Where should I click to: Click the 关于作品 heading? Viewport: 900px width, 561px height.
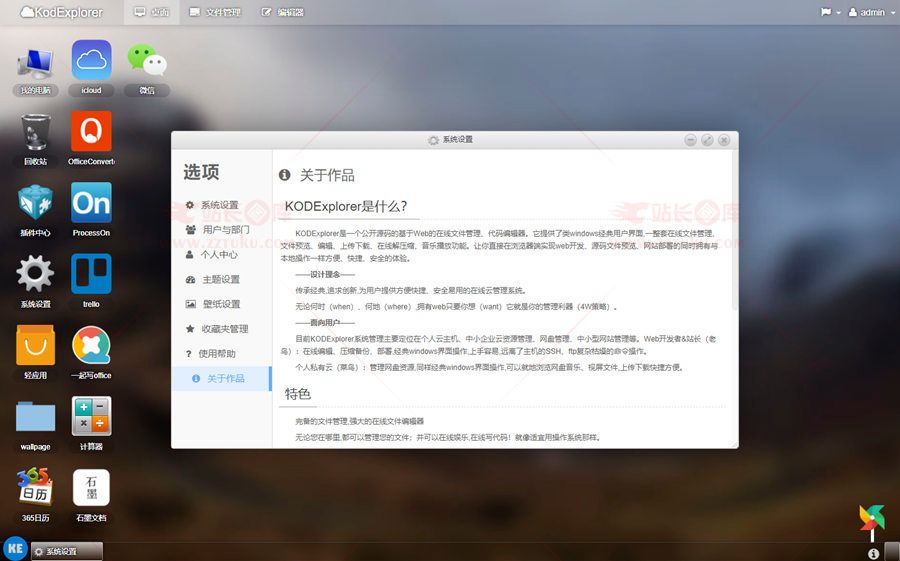click(327, 175)
